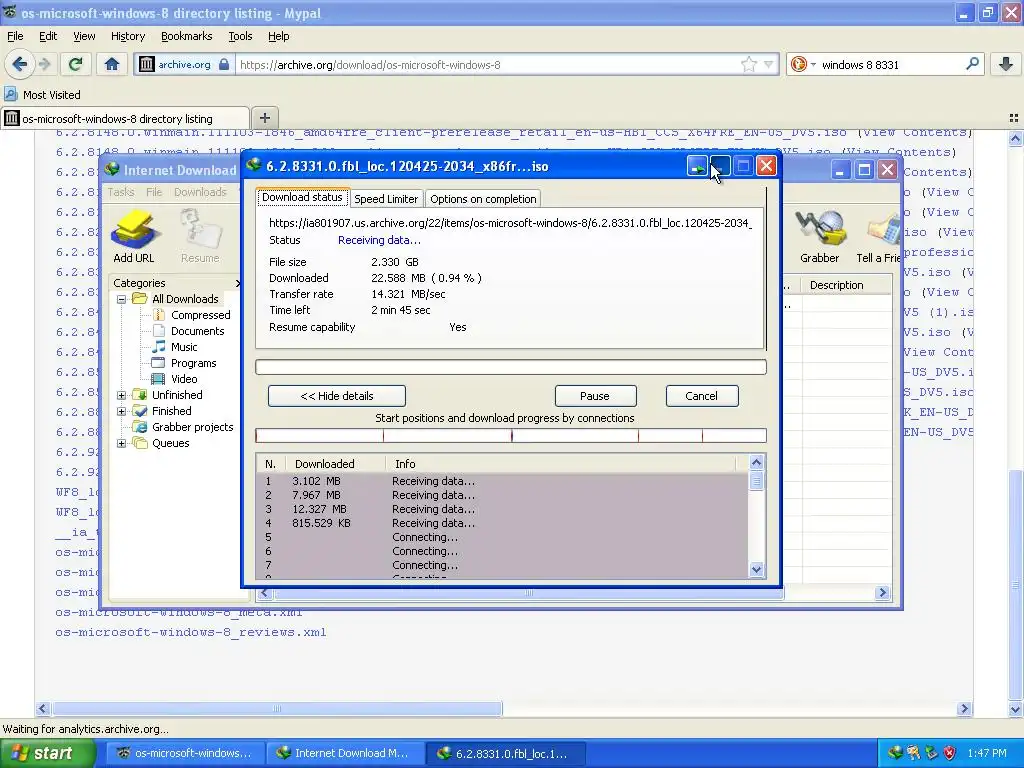Open the URL bar history dropdown arrow
The height and width of the screenshot is (768, 1024).
[x=769, y=64]
